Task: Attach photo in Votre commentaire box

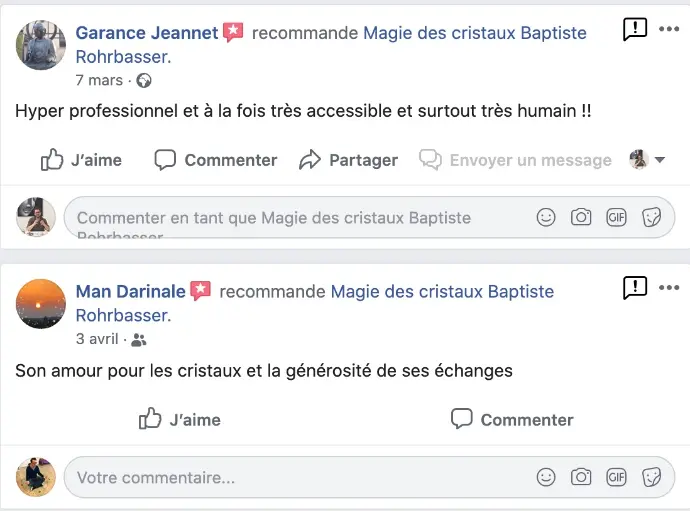Action: [581, 477]
